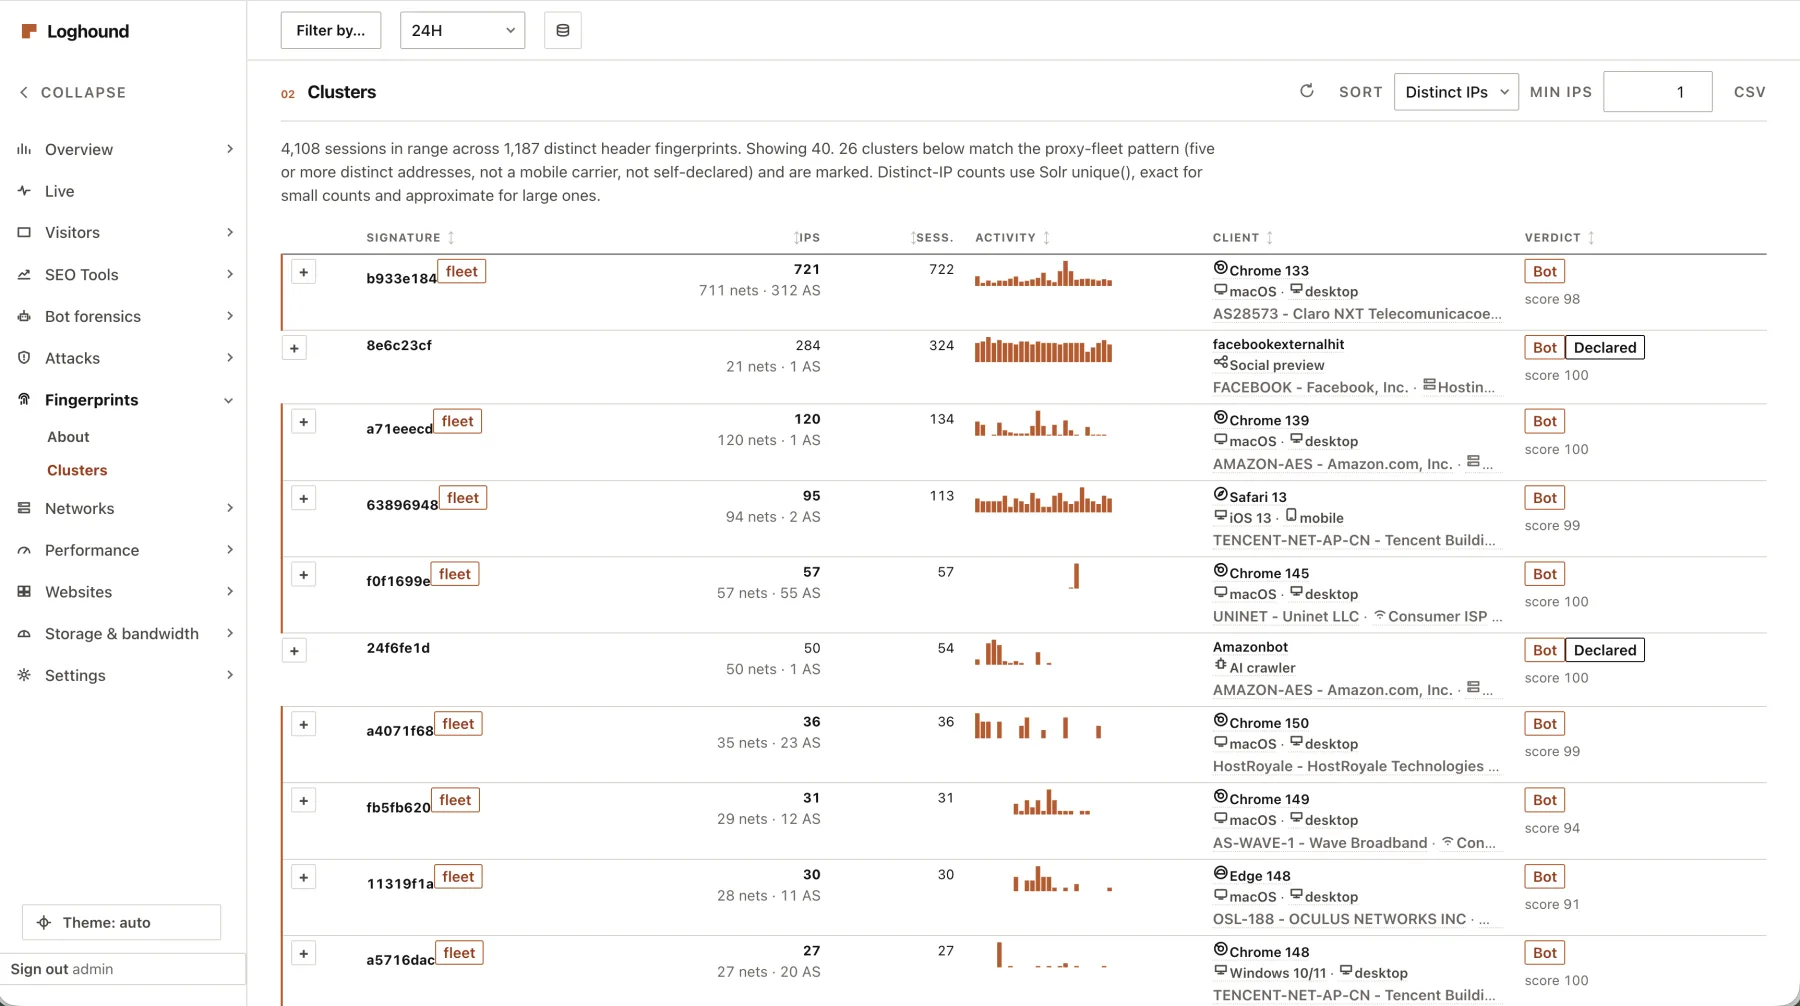Click the fleet tag on 63896948
Screen dimensions: 1800x1006
click(x=463, y=498)
